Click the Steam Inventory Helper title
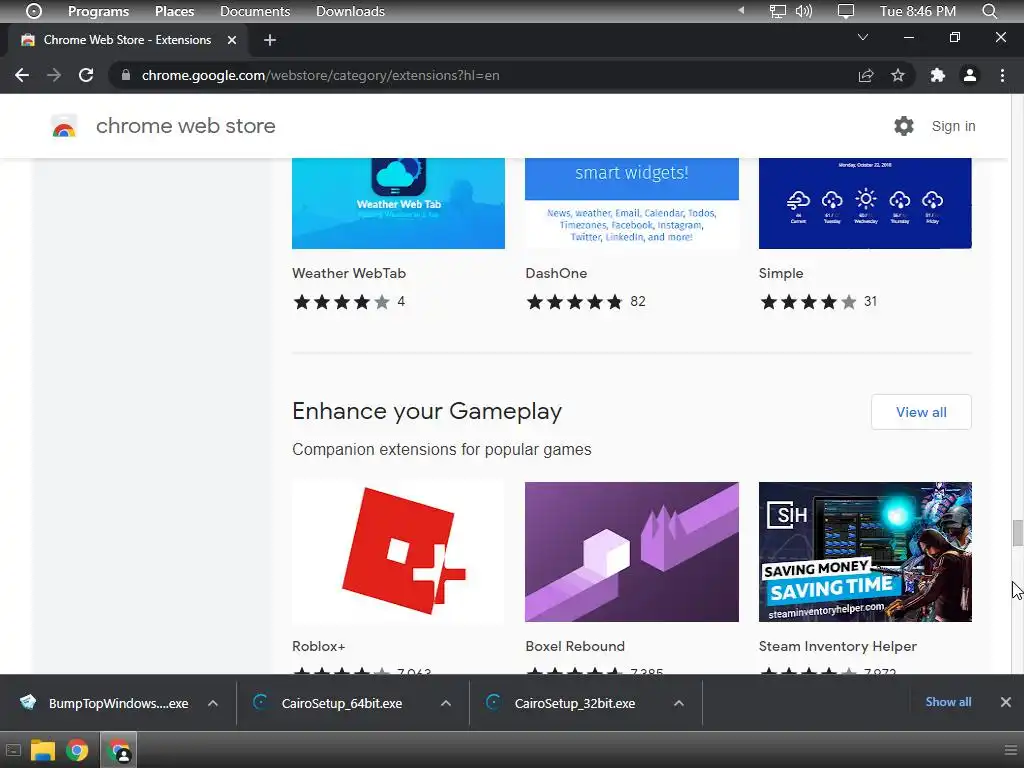Screen dimensions: 1024x768 (x=837, y=646)
